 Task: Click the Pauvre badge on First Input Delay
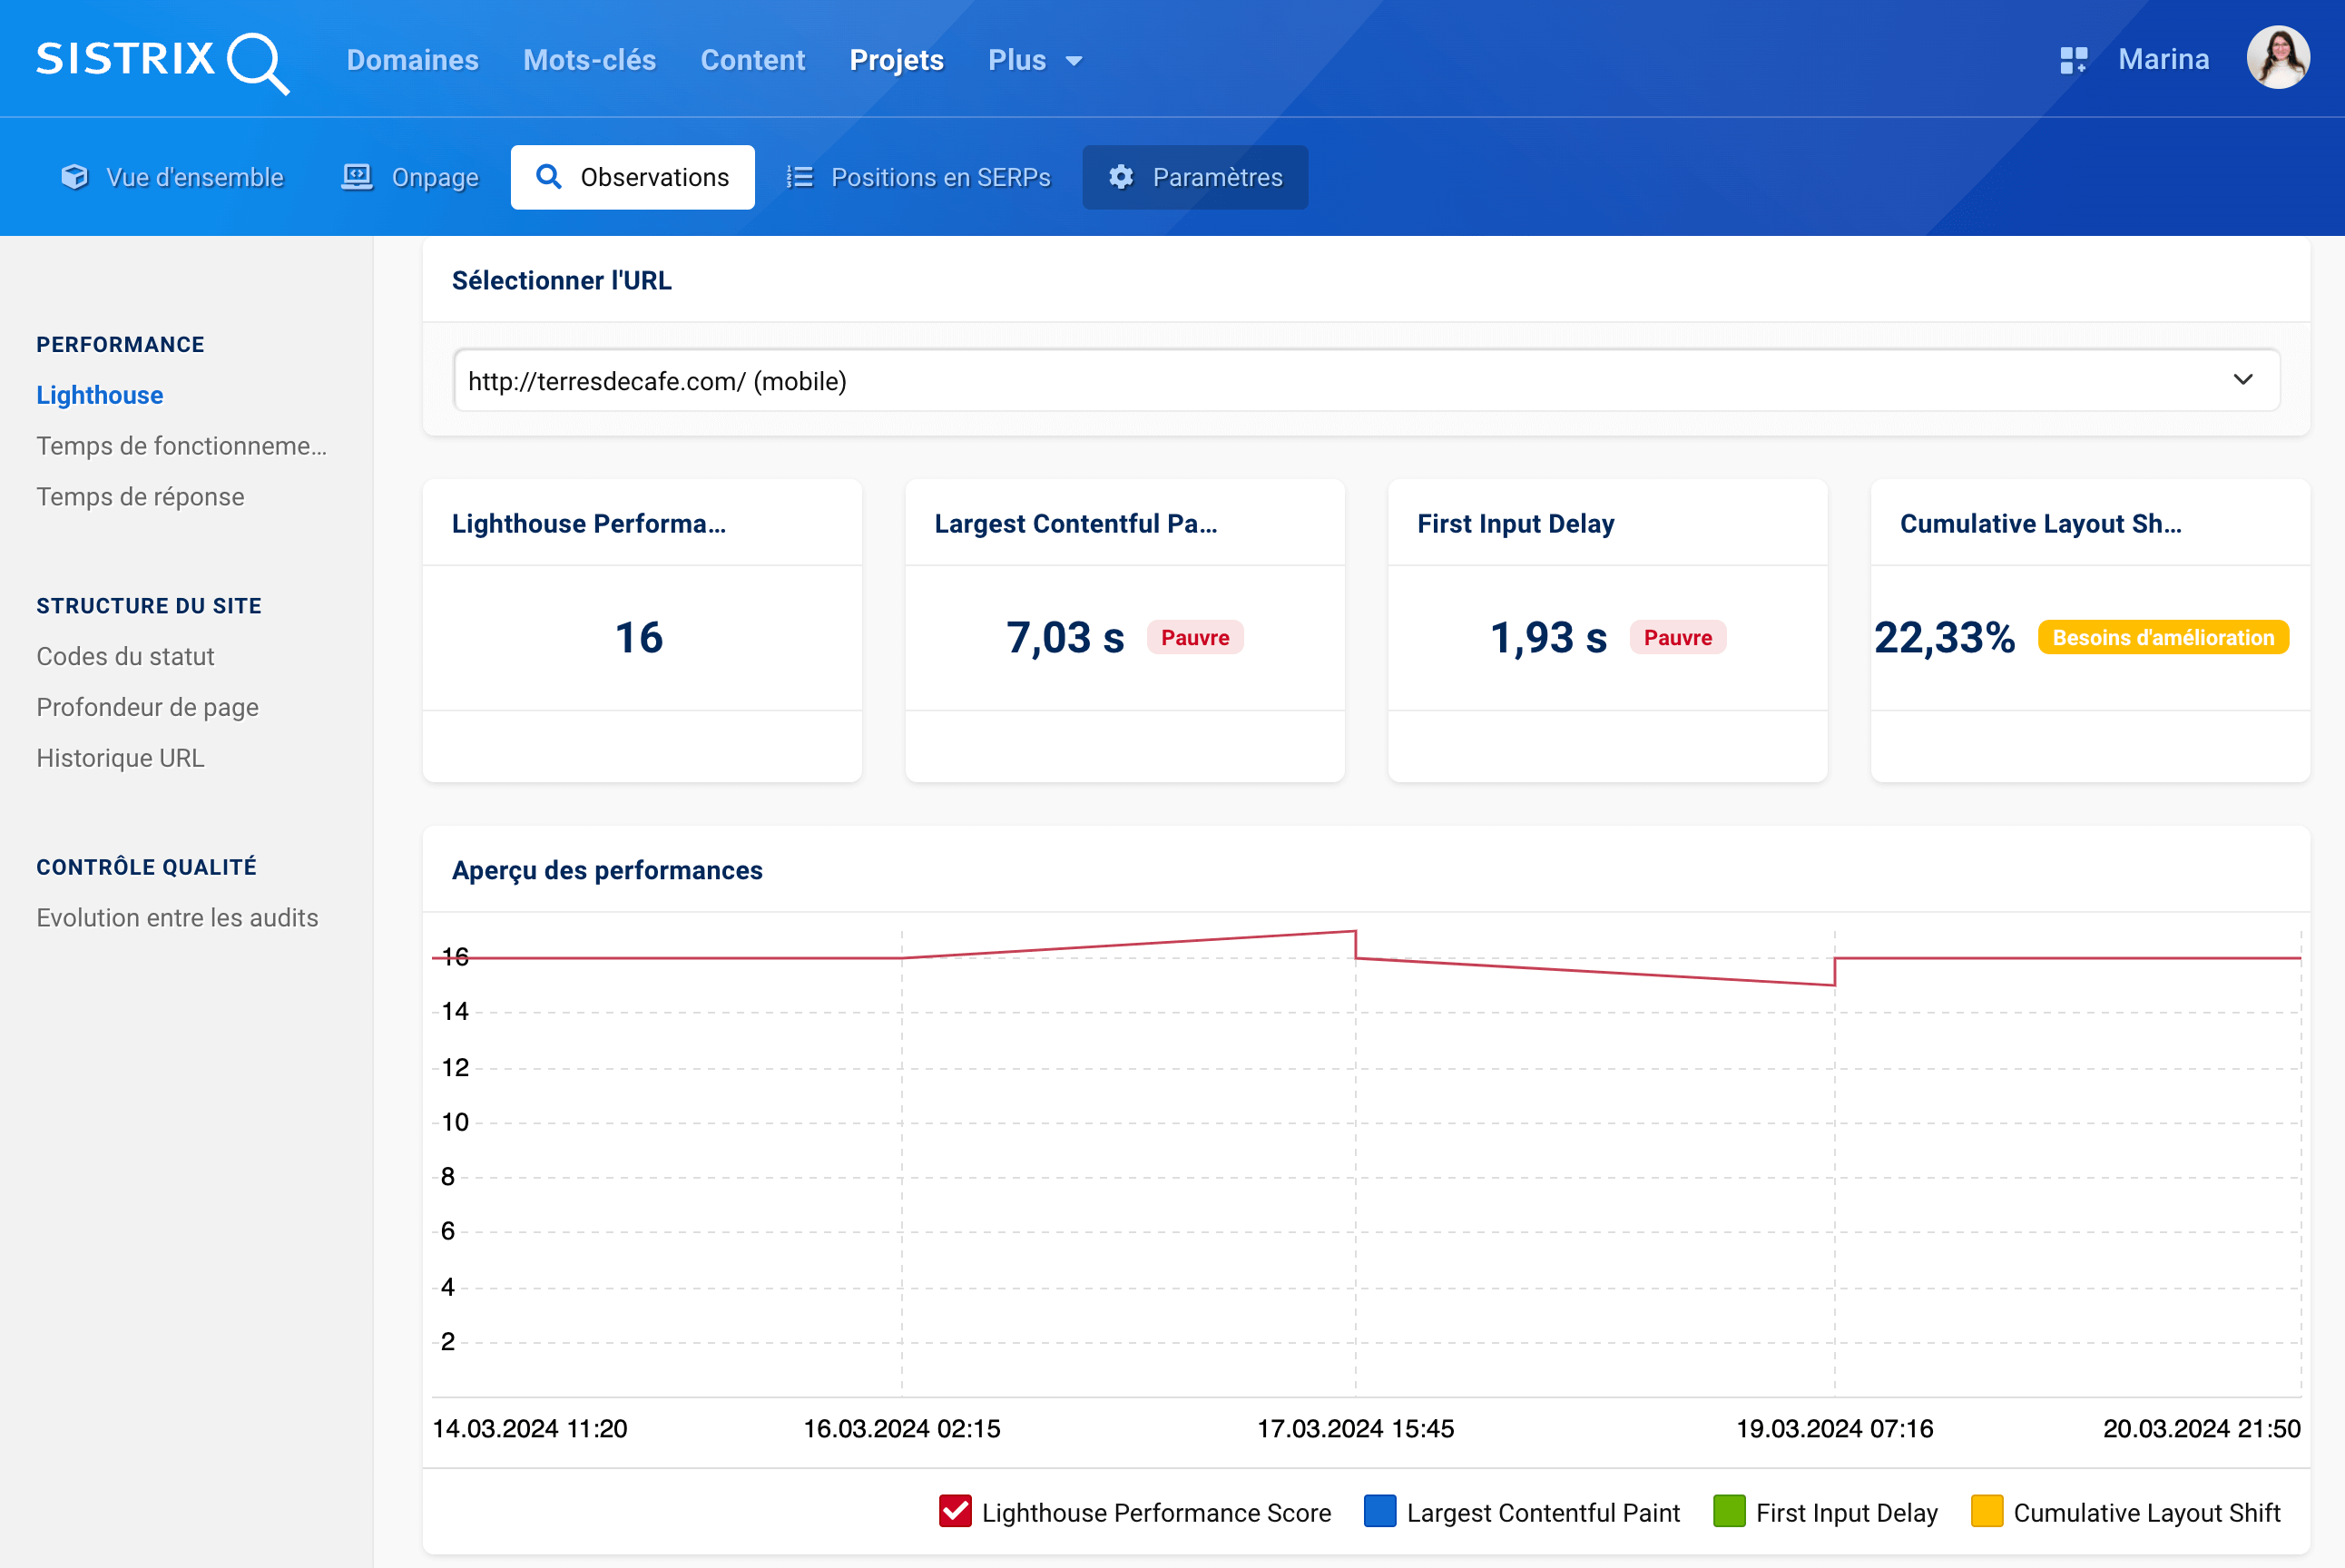click(1677, 638)
